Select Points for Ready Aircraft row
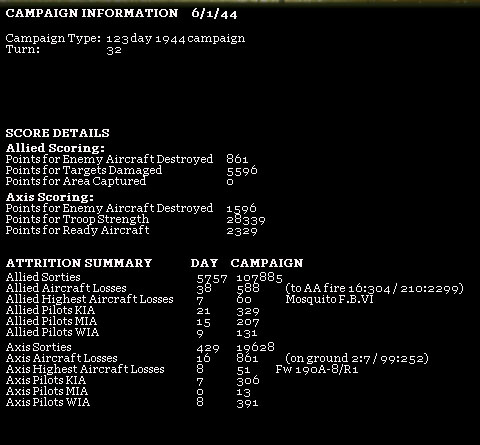This screenshot has width=480, height=445. pos(132,230)
